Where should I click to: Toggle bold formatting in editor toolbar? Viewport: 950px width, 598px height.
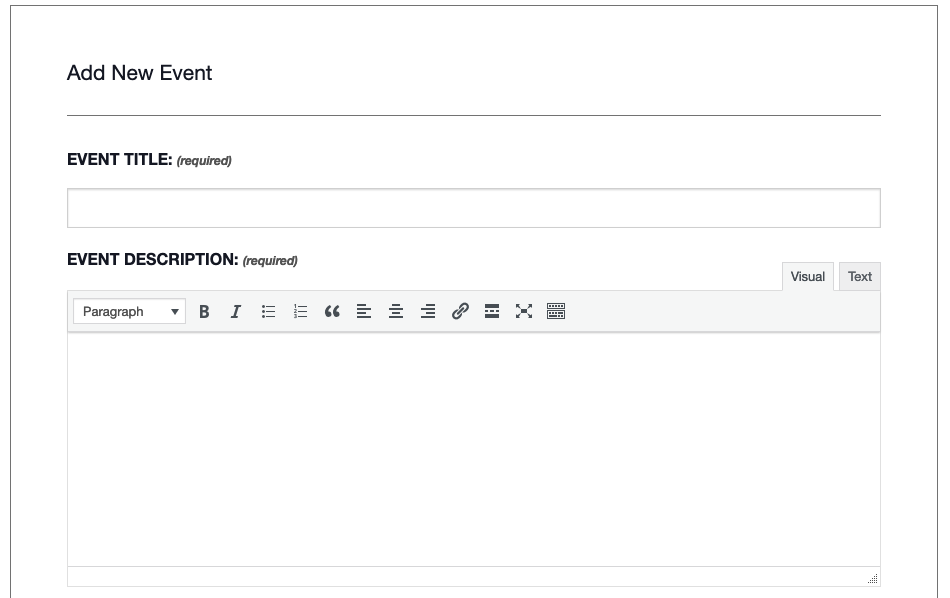[204, 311]
